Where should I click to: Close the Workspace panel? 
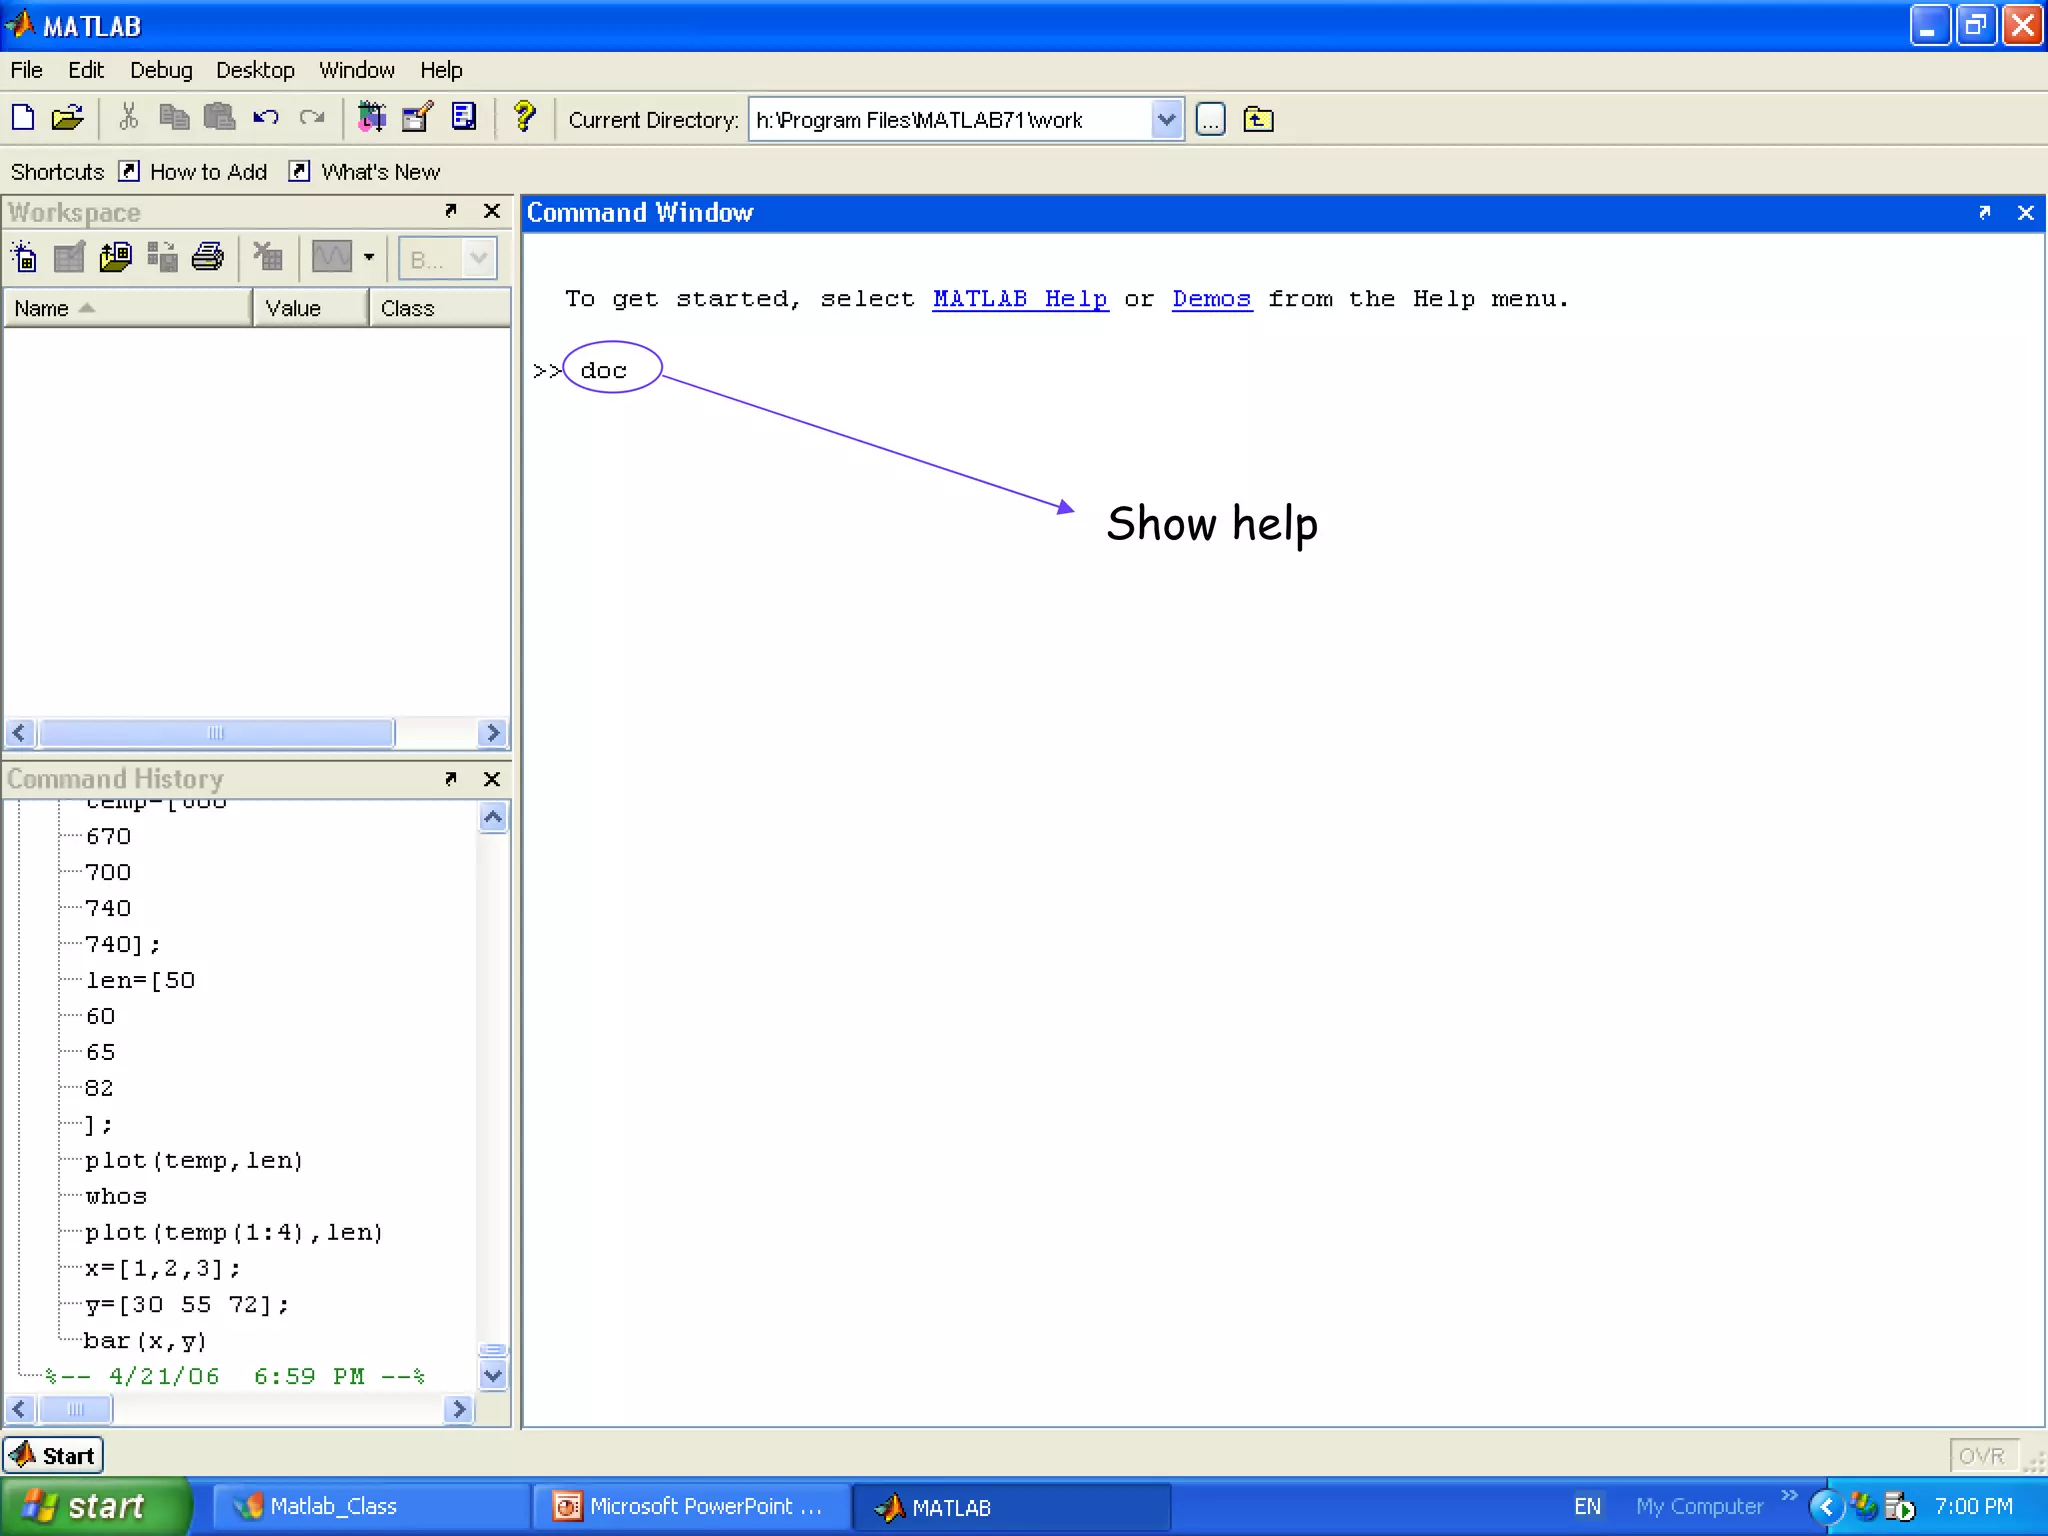tap(491, 211)
